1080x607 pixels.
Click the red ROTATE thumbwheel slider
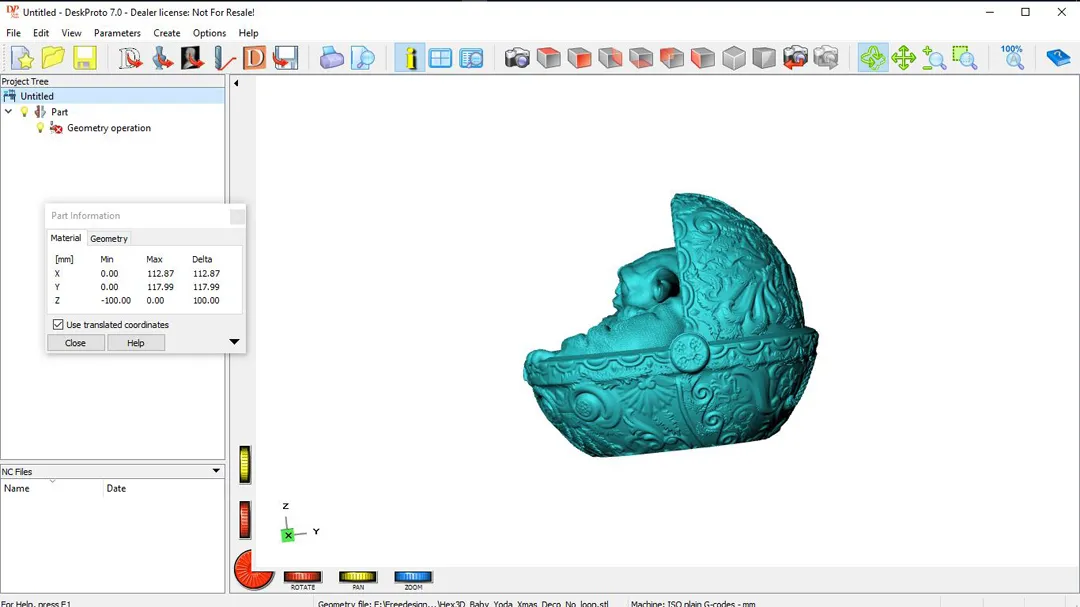pos(302,576)
